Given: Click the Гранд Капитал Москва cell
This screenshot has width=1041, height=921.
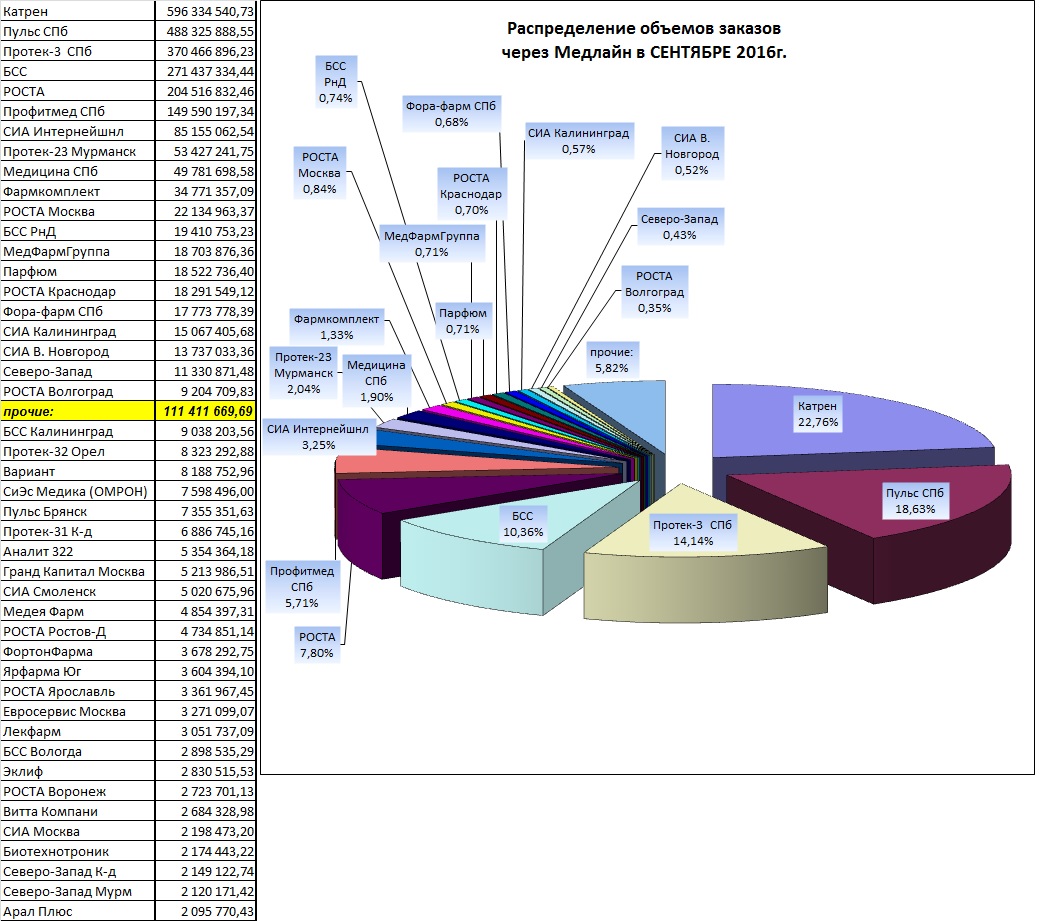Looking at the screenshot, I should (78, 571).
